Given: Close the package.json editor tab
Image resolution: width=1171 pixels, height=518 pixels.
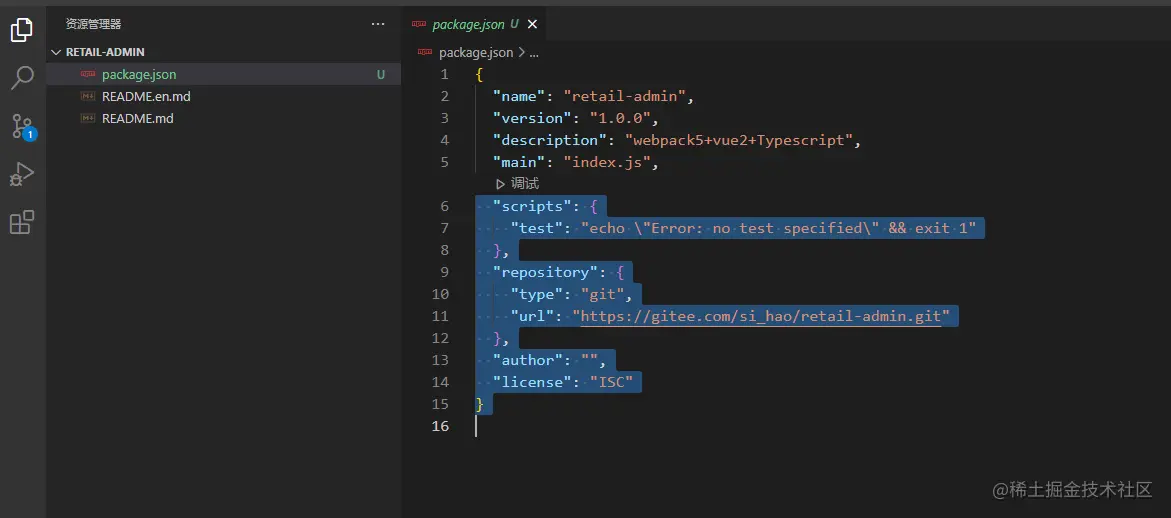Looking at the screenshot, I should tap(532, 25).
